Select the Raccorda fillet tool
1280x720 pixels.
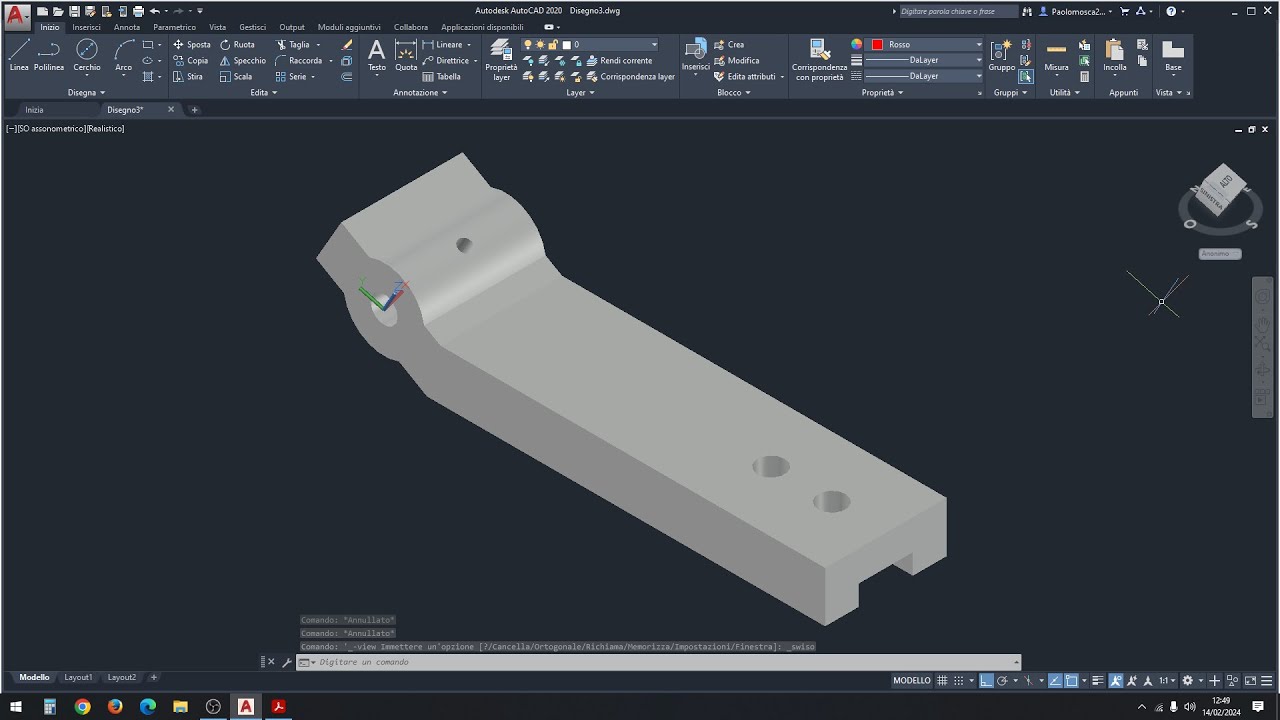(x=298, y=61)
